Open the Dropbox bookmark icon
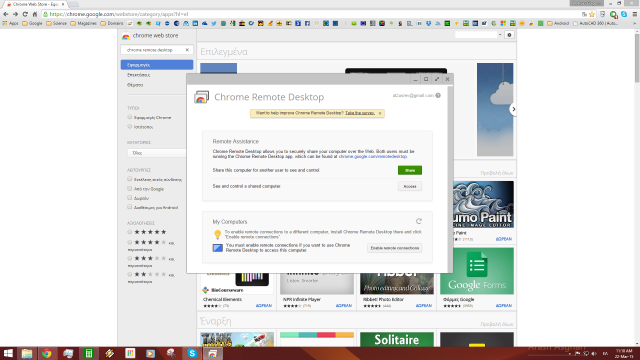Viewport: 640px width, 360px height. point(429,23)
